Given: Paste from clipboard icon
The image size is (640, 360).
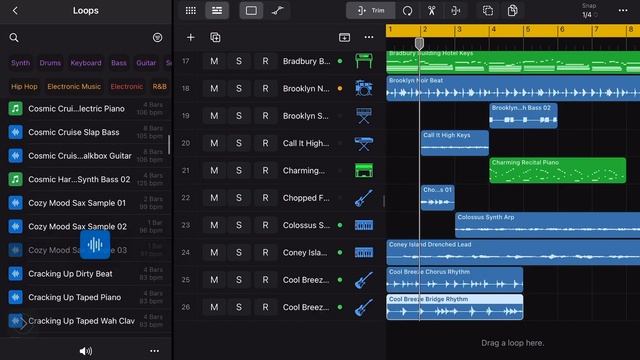Looking at the screenshot, I should [512, 11].
